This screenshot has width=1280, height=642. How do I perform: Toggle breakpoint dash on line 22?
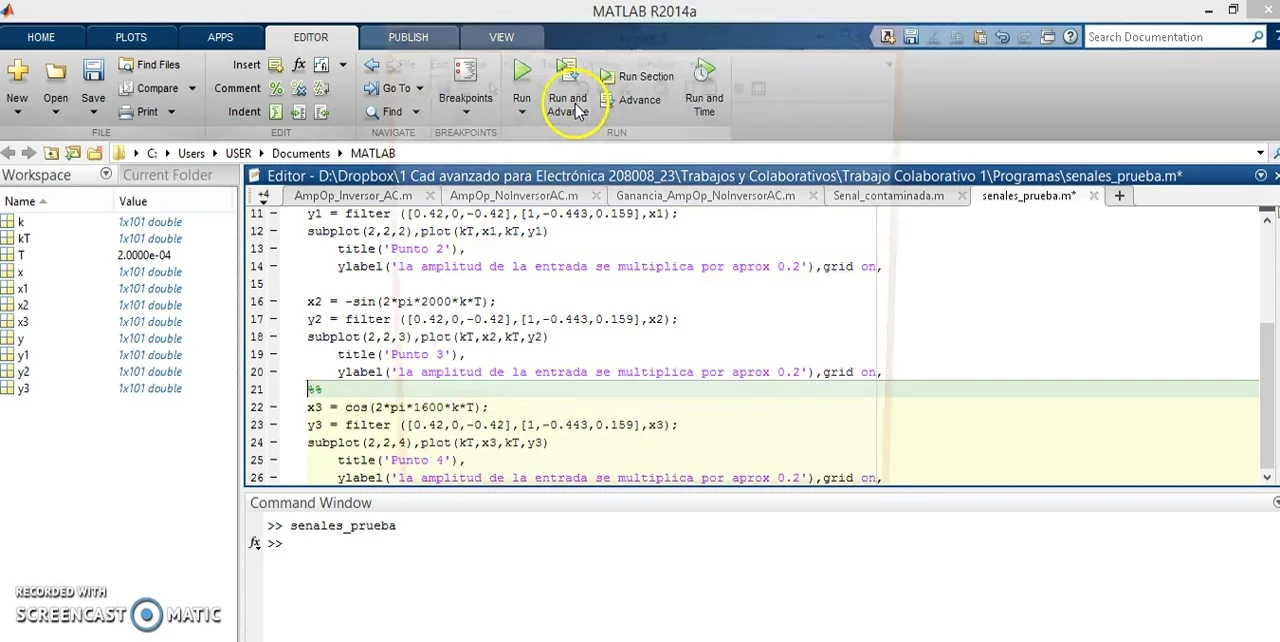click(273, 408)
